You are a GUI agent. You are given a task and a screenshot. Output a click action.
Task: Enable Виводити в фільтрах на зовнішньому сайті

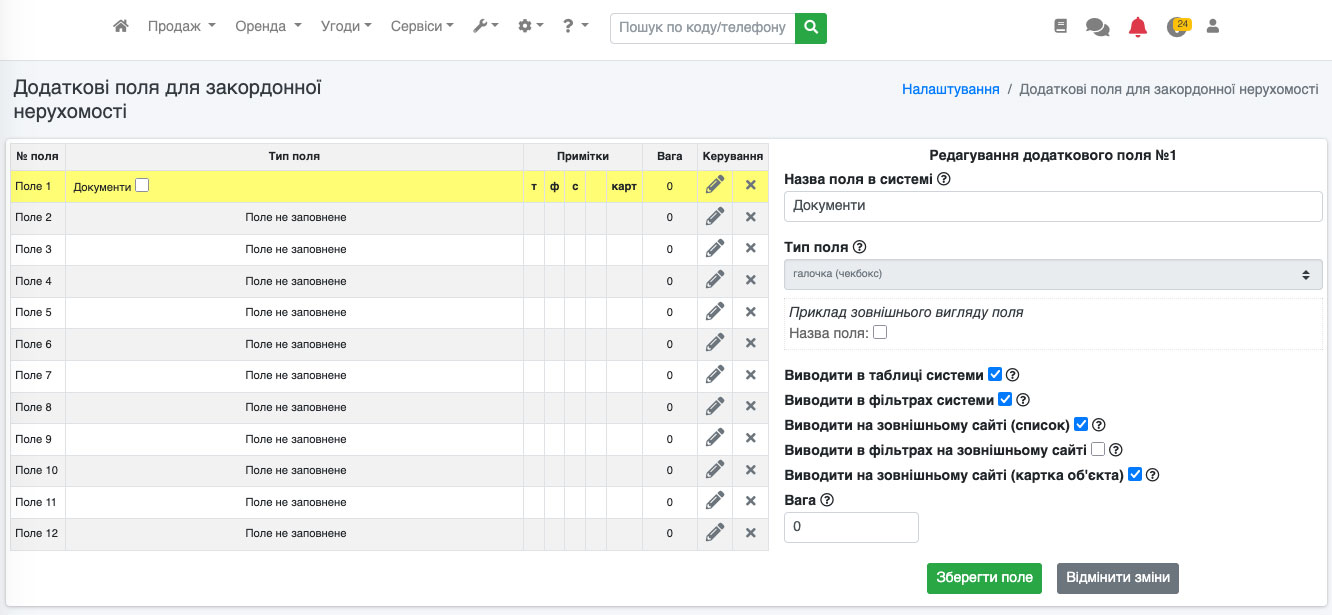1098,450
